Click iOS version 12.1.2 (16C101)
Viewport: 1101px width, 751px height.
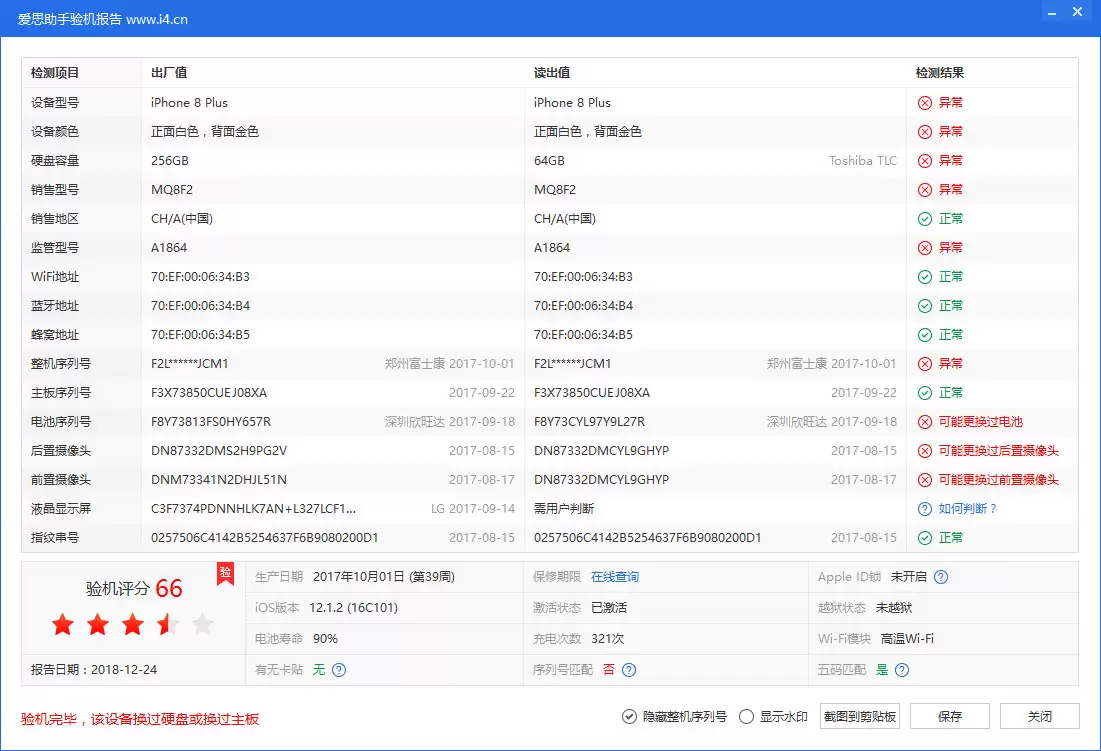[x=353, y=608]
